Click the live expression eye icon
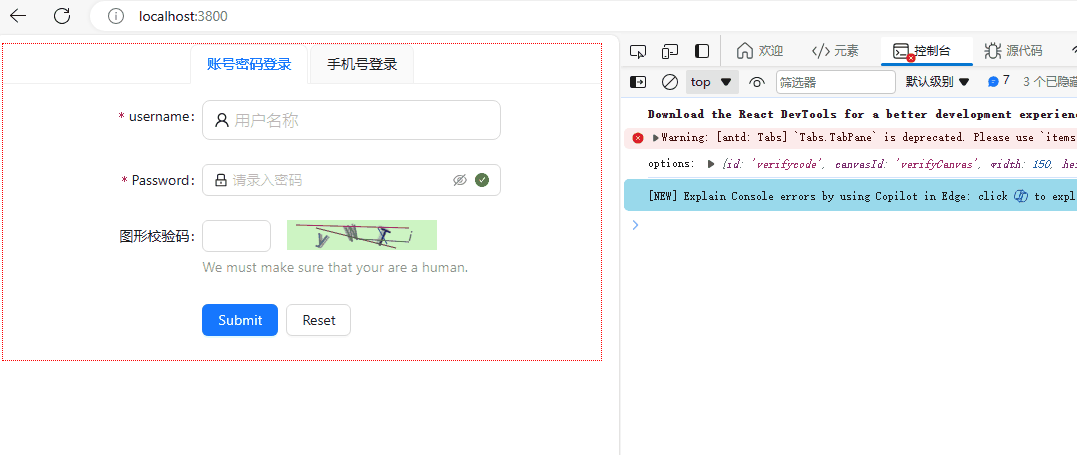 point(757,82)
